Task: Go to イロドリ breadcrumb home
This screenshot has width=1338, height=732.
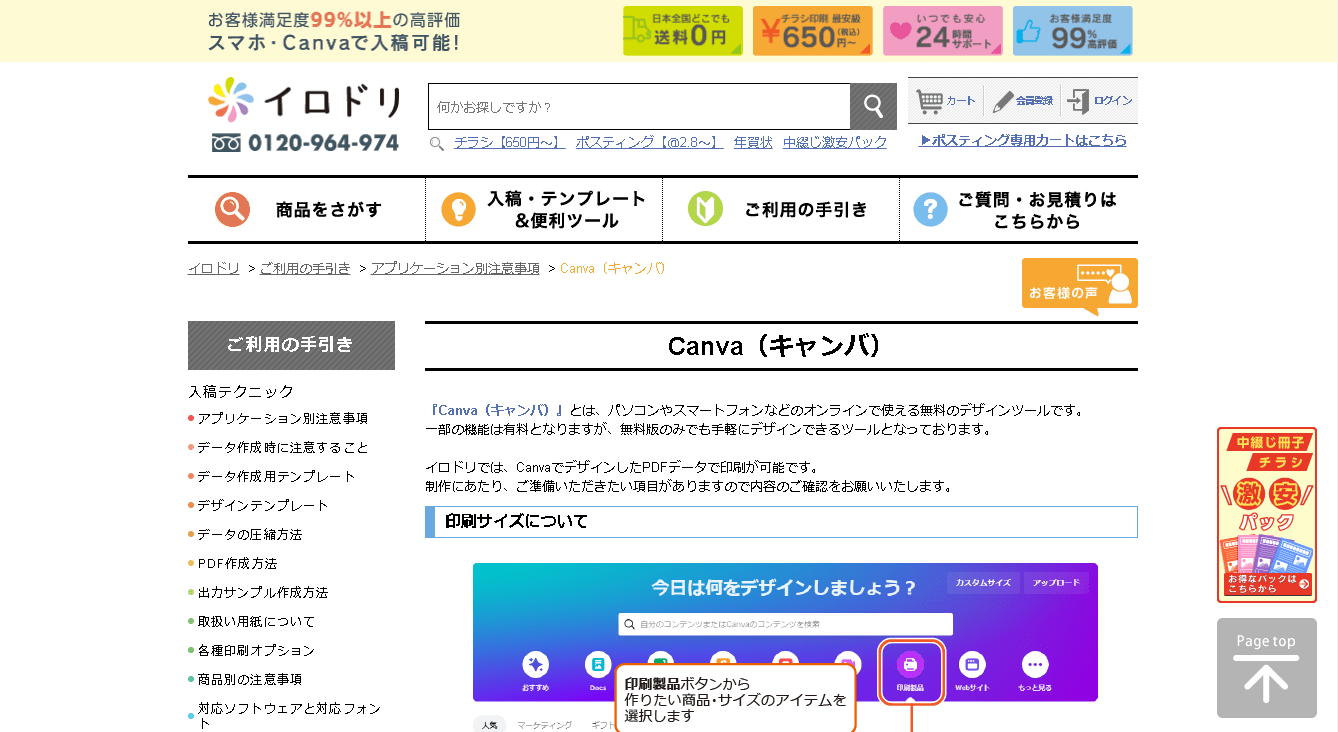Action: pos(214,268)
